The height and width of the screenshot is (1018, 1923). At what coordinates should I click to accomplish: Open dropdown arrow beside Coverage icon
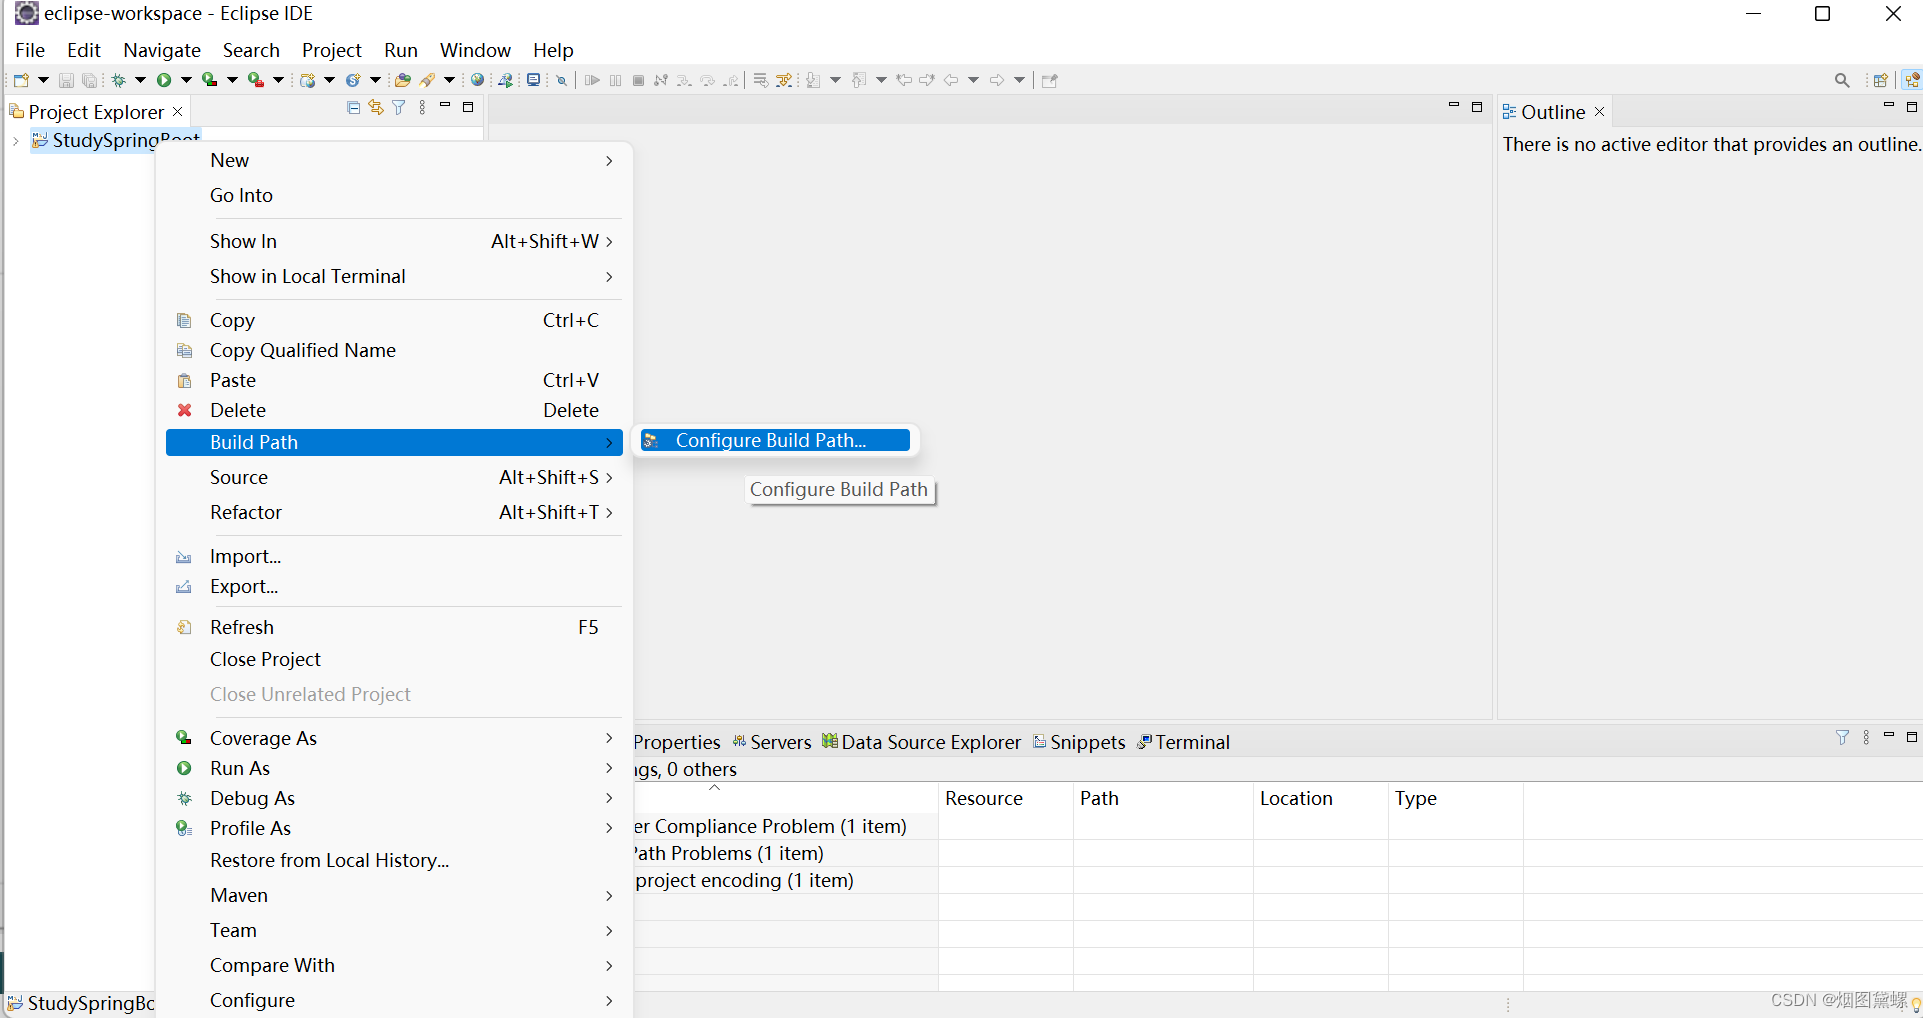[232, 80]
